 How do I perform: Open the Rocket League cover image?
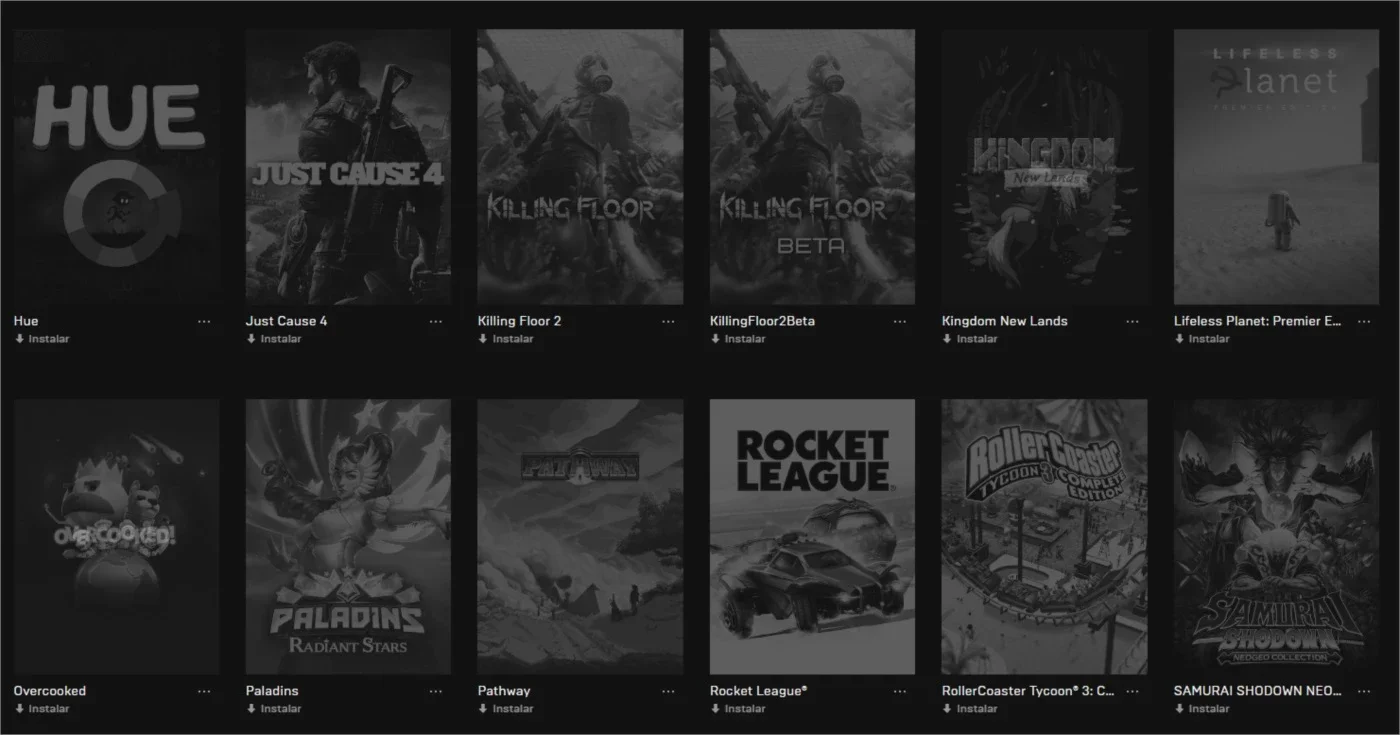[x=812, y=537]
